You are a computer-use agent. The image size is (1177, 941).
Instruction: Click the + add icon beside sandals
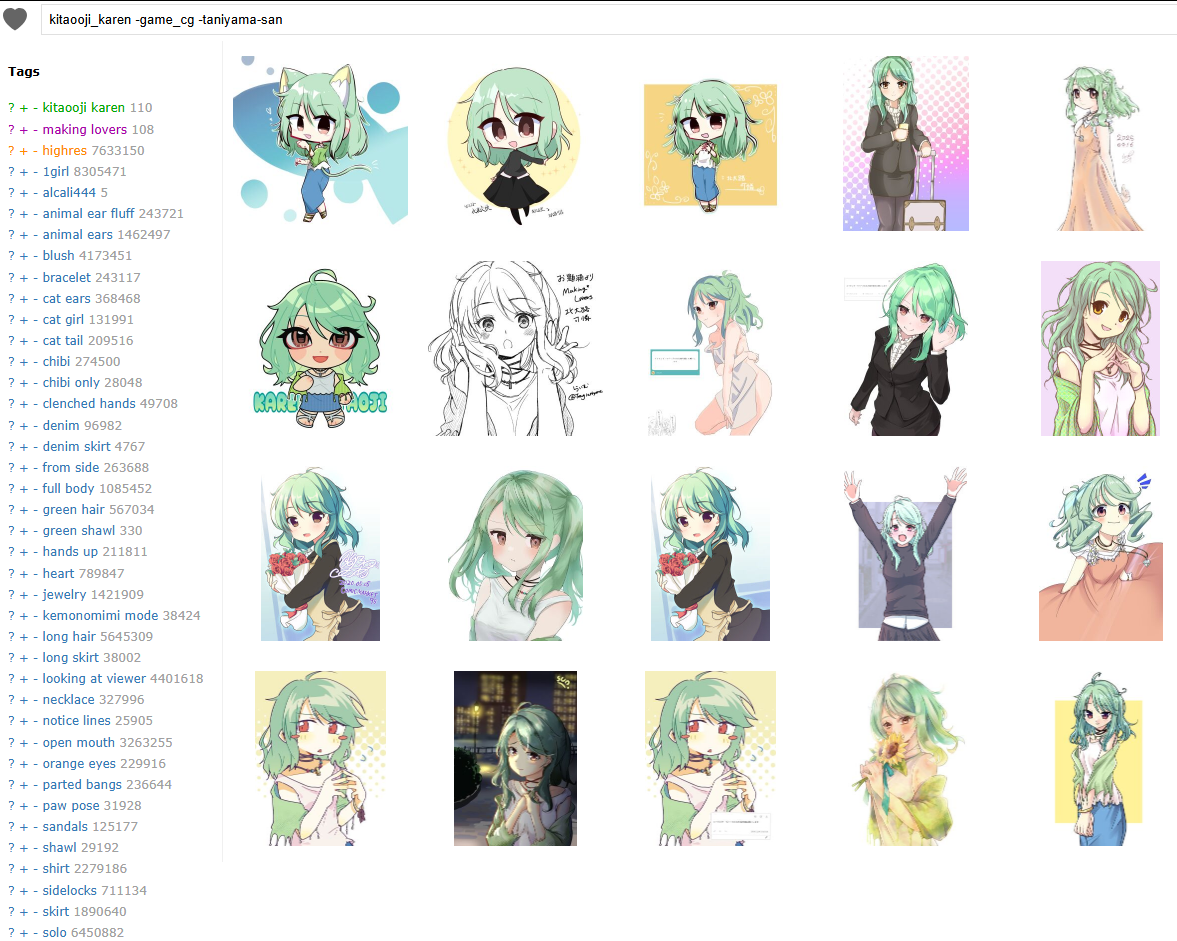[x=23, y=826]
